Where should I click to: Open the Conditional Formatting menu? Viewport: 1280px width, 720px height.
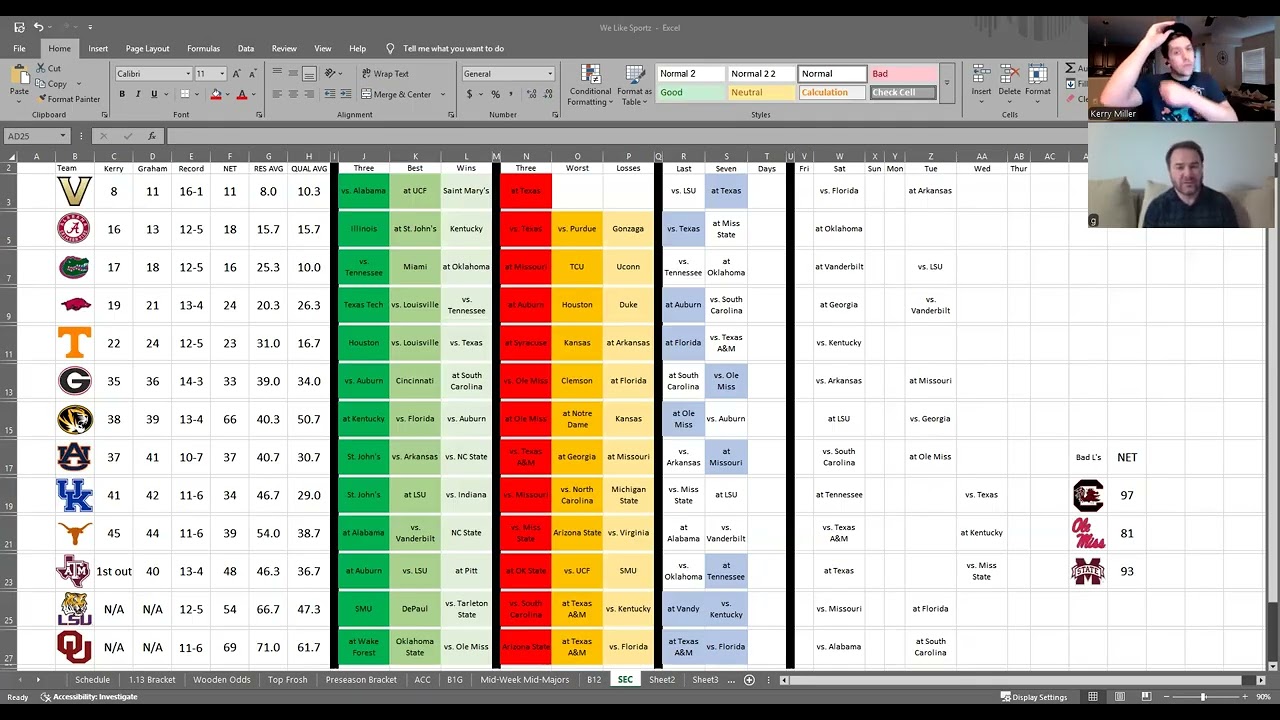point(590,86)
